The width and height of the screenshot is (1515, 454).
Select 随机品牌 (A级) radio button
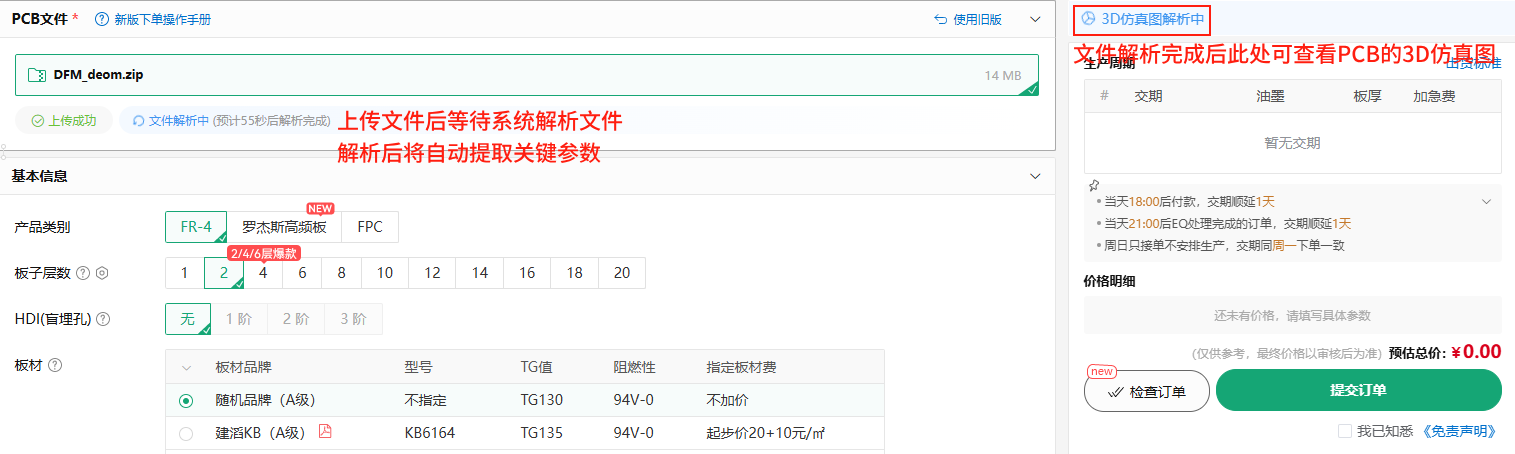click(185, 400)
